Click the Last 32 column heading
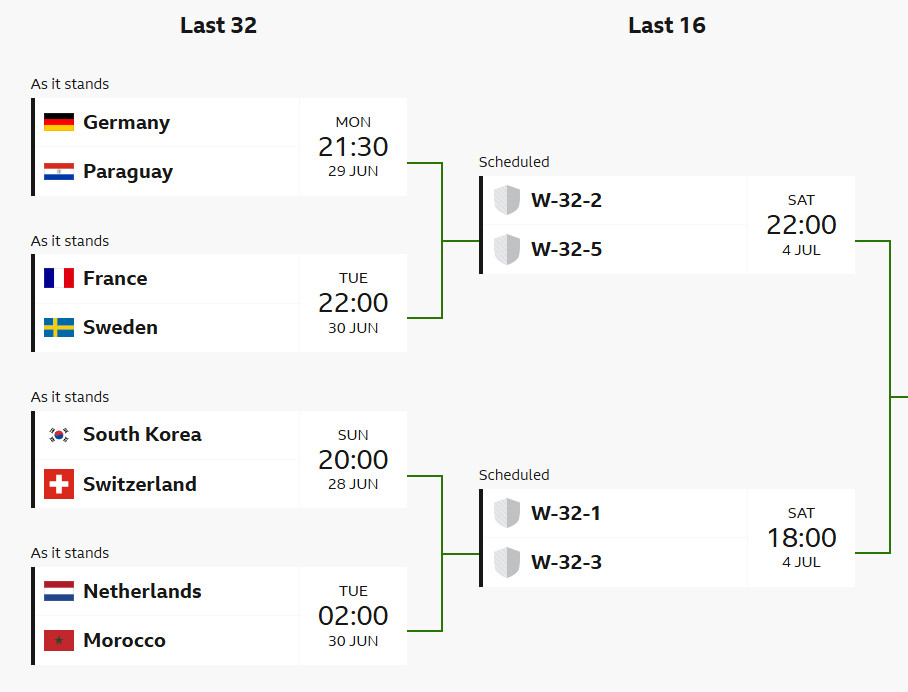This screenshot has width=908, height=692. pos(218,25)
